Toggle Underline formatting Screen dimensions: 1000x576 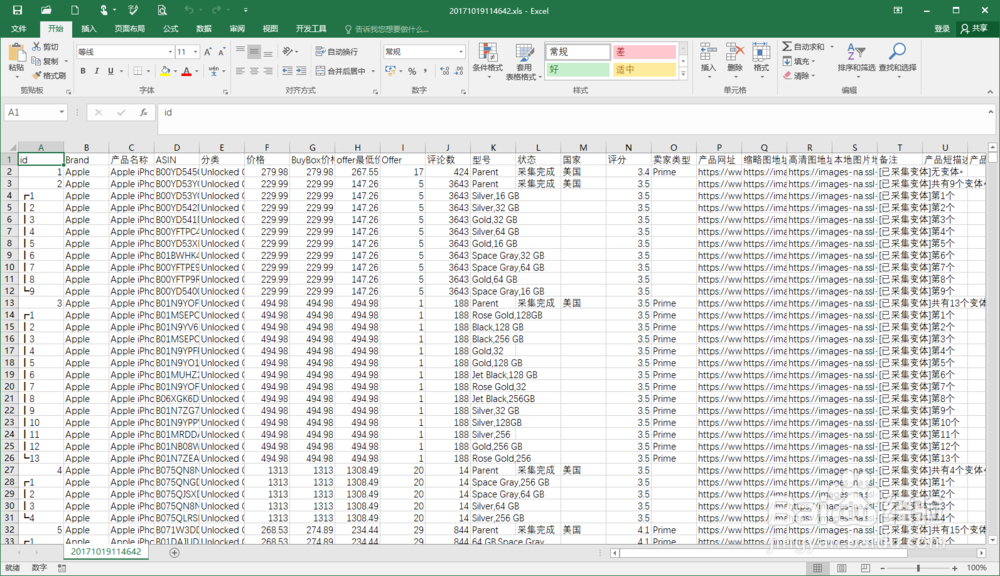pos(110,71)
